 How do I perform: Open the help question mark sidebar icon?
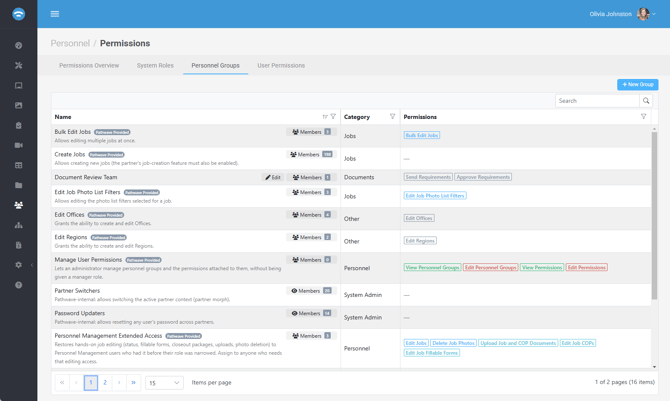pos(18,285)
